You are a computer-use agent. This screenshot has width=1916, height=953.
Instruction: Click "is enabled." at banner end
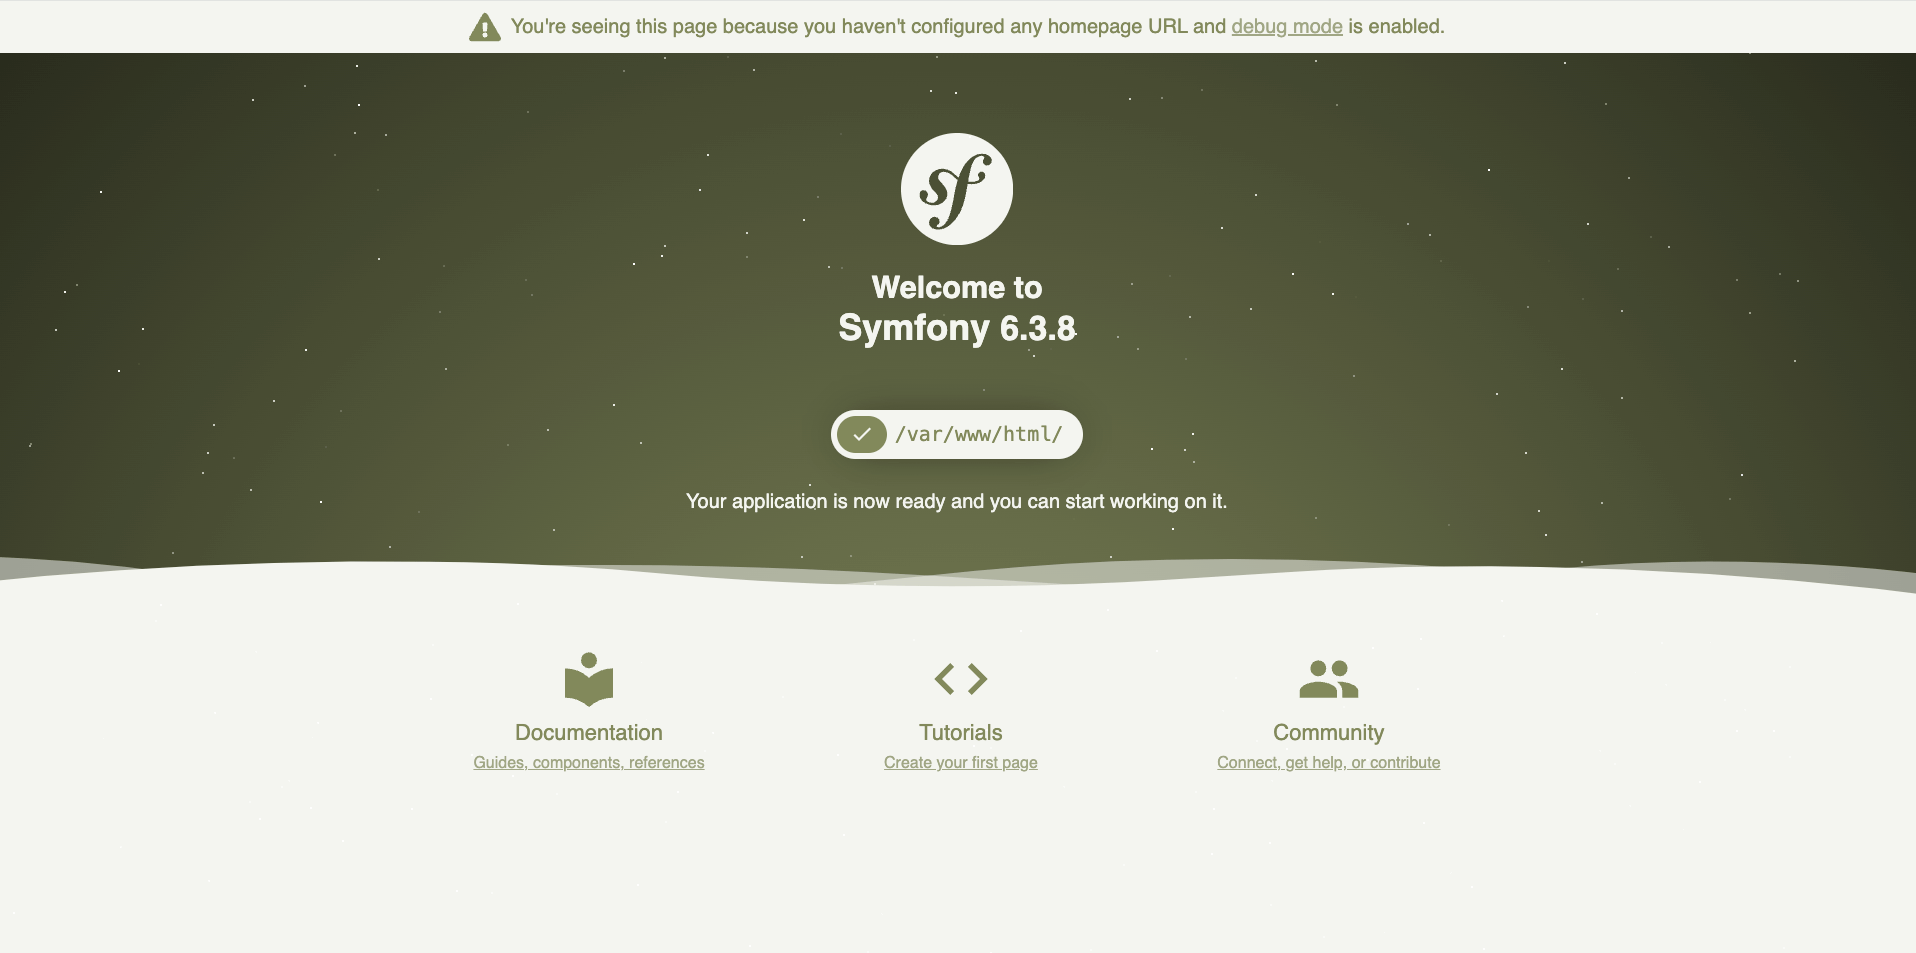(x=1396, y=27)
